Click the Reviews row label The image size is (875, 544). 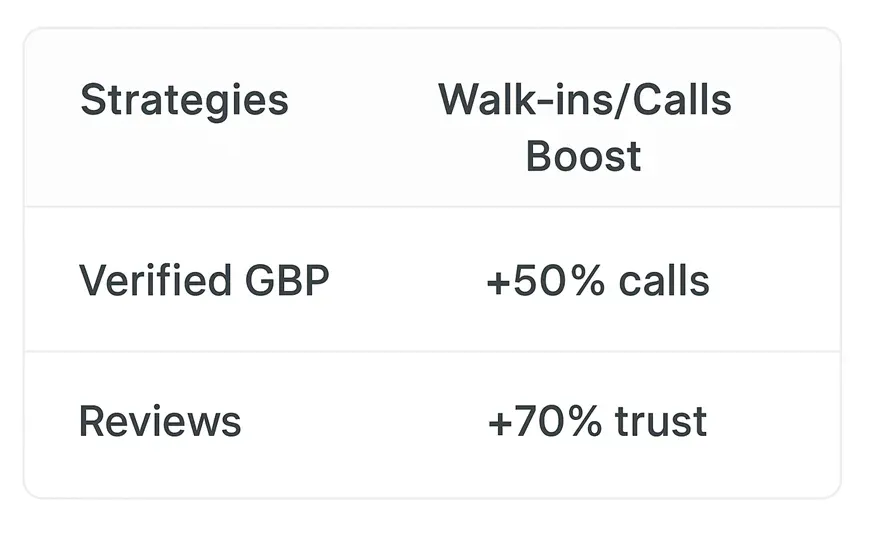(x=160, y=421)
